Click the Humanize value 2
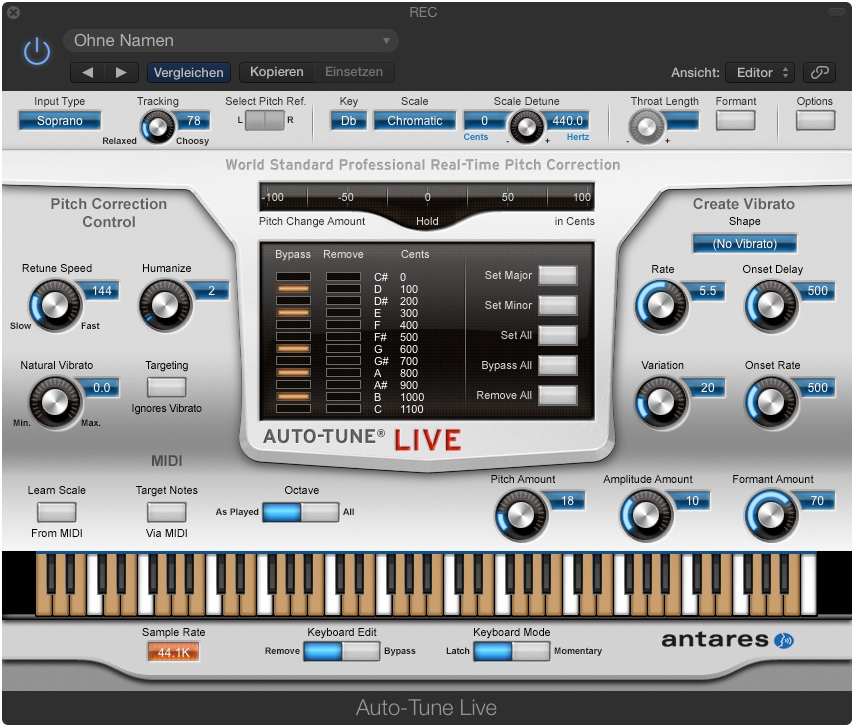 (211, 290)
